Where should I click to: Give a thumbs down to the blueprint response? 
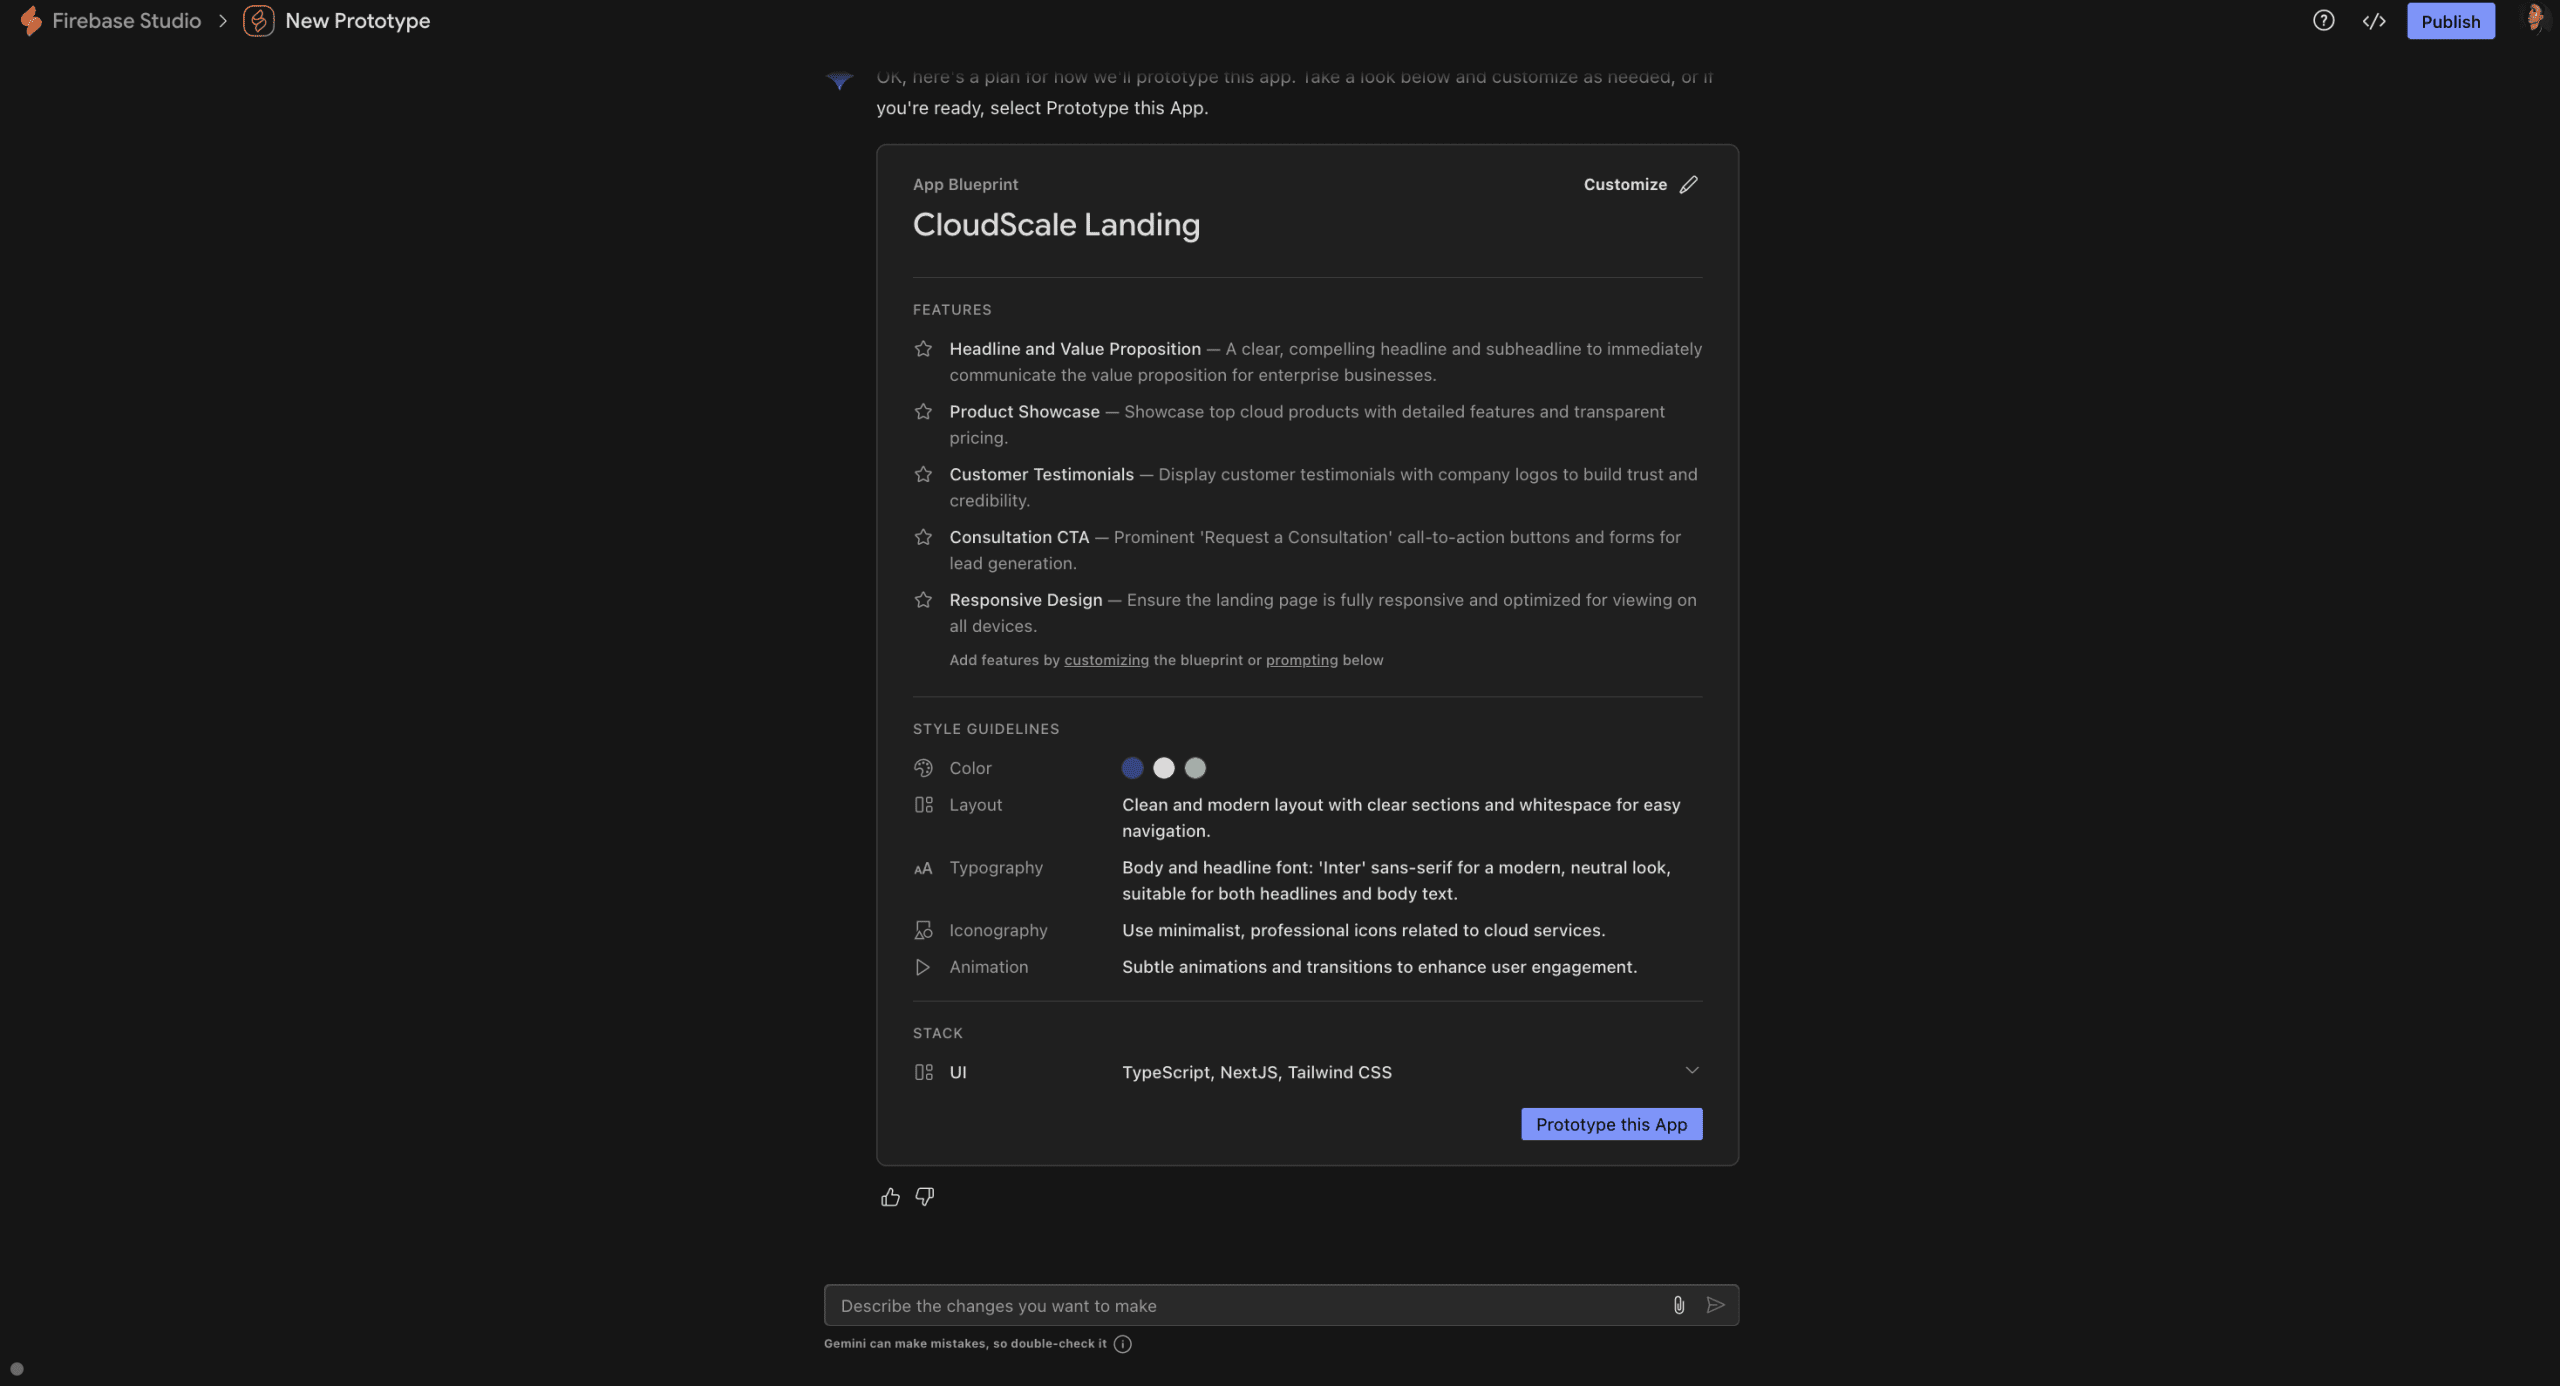pyautogui.click(x=923, y=1196)
